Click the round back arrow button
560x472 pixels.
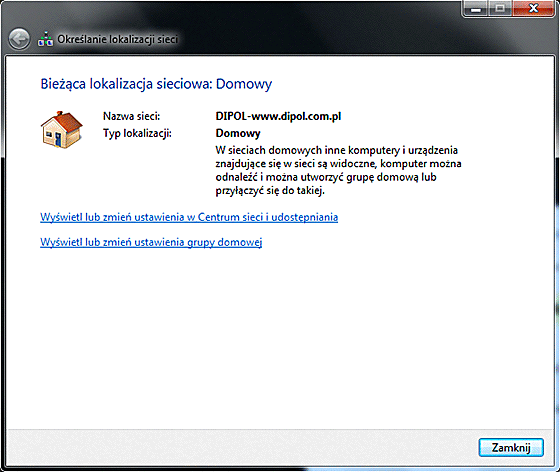click(19, 39)
